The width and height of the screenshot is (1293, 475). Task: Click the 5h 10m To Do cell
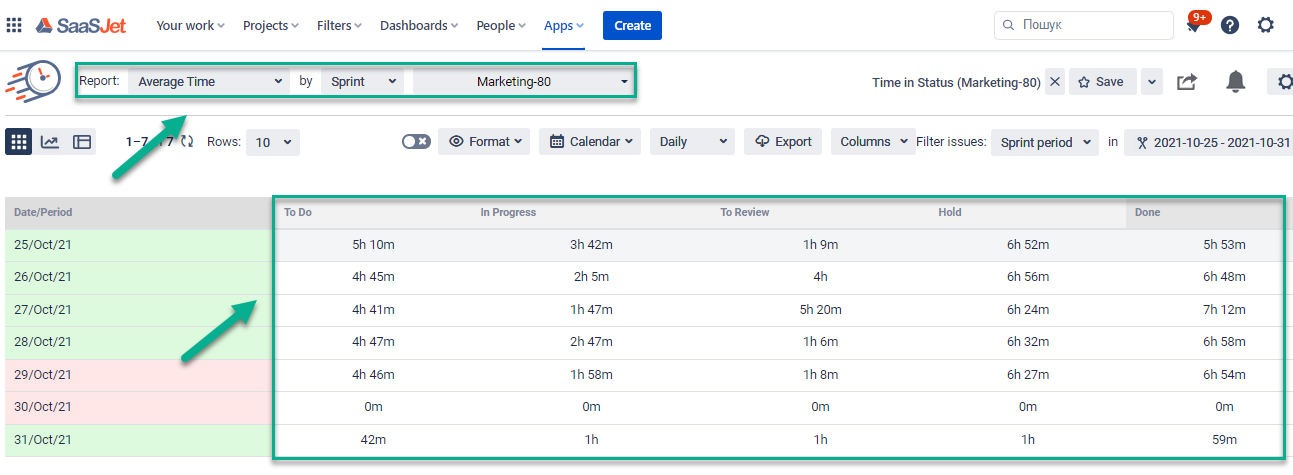373,245
